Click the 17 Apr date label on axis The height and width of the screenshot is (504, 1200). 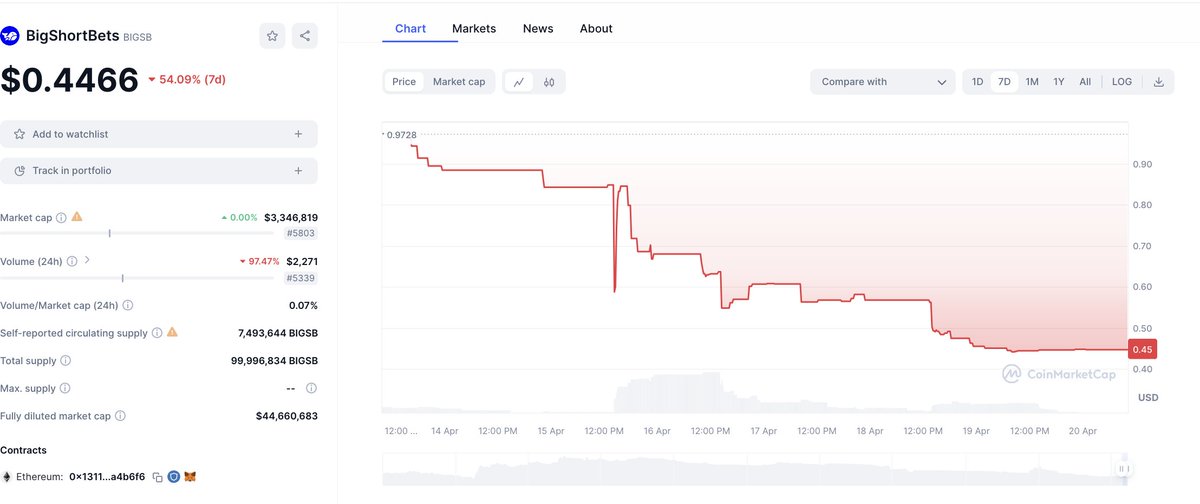tap(763, 431)
